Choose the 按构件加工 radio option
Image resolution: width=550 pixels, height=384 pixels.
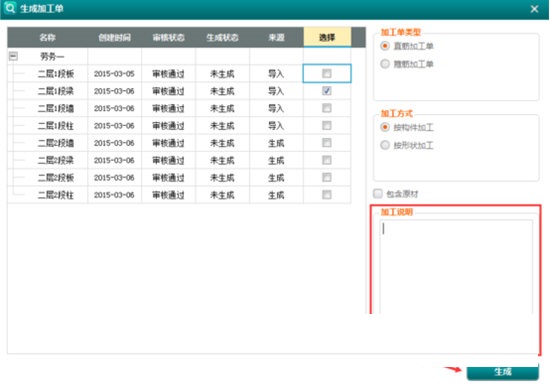385,127
